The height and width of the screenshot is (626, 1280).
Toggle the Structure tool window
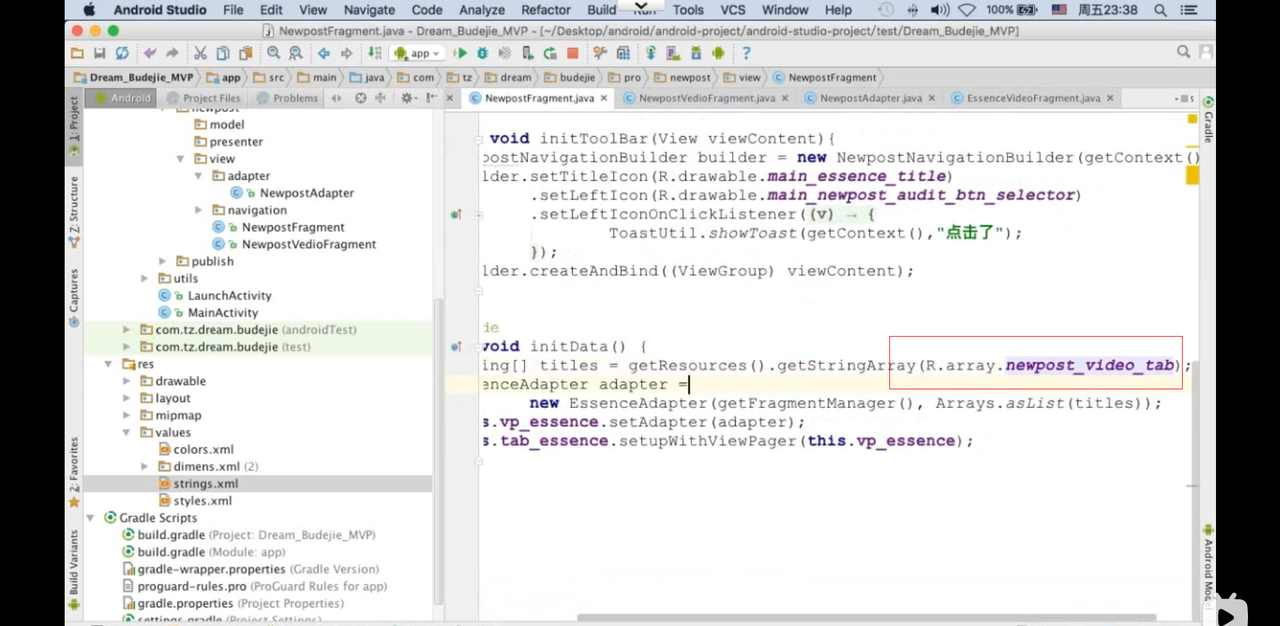coord(74,212)
